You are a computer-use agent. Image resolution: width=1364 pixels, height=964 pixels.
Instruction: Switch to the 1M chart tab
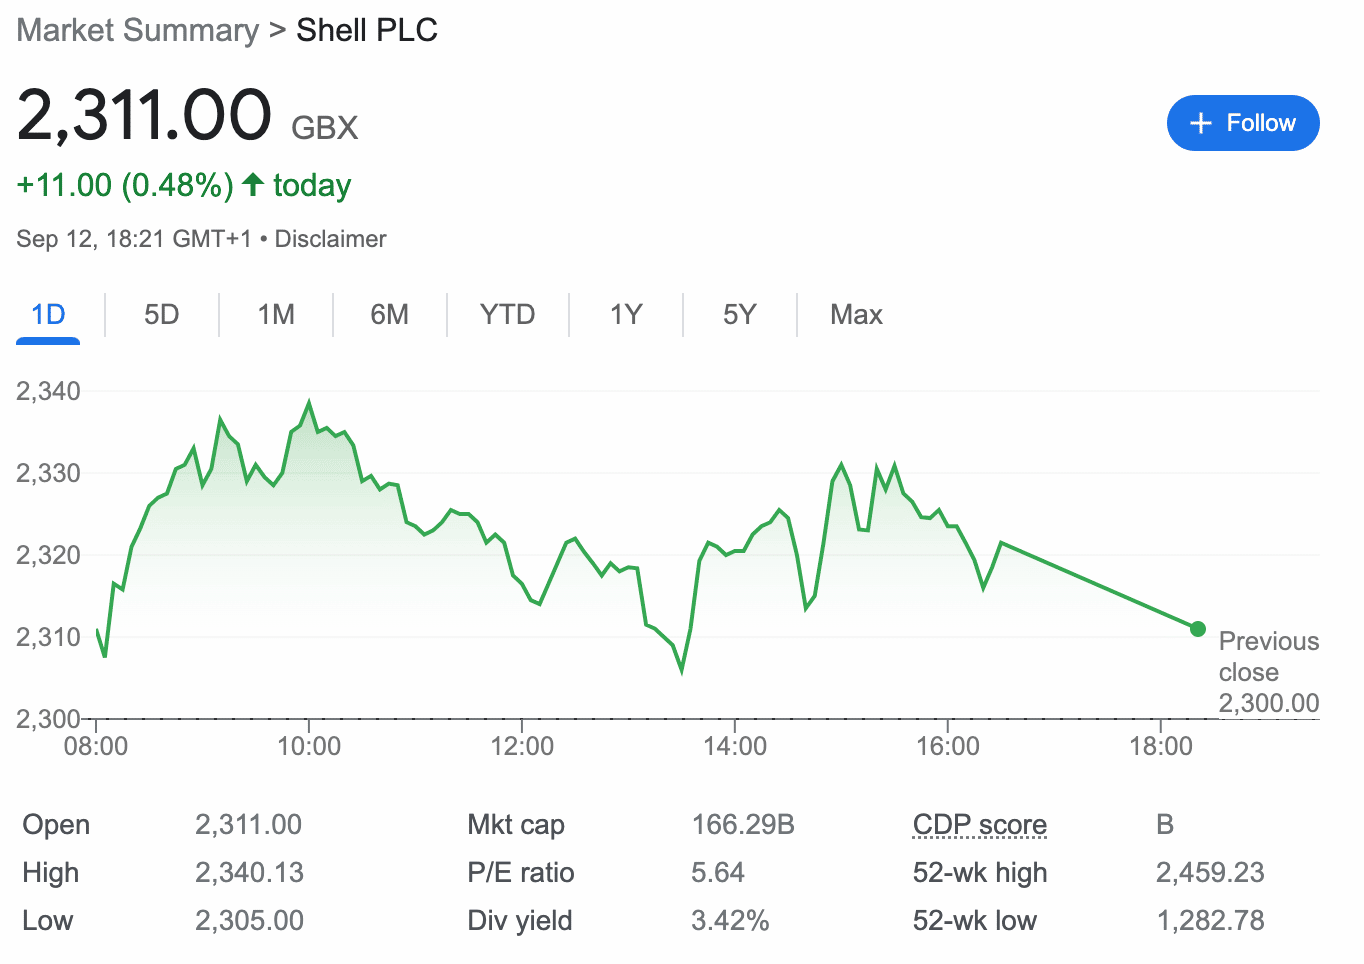(276, 315)
